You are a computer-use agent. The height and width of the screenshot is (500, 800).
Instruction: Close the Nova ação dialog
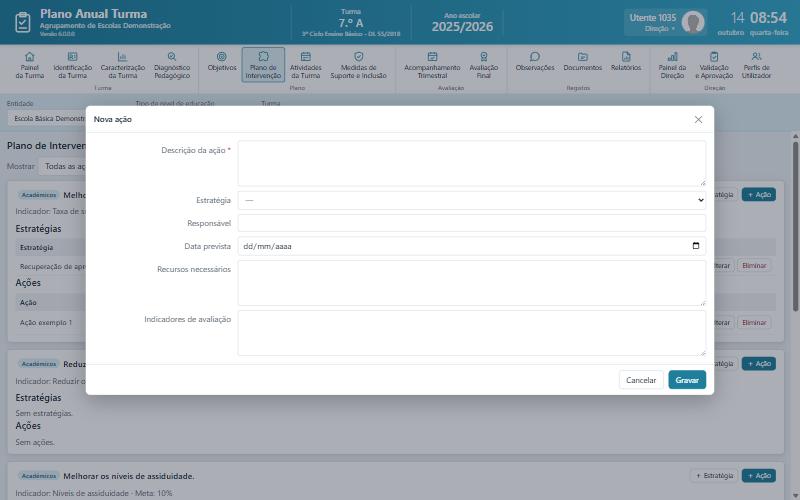click(x=698, y=119)
